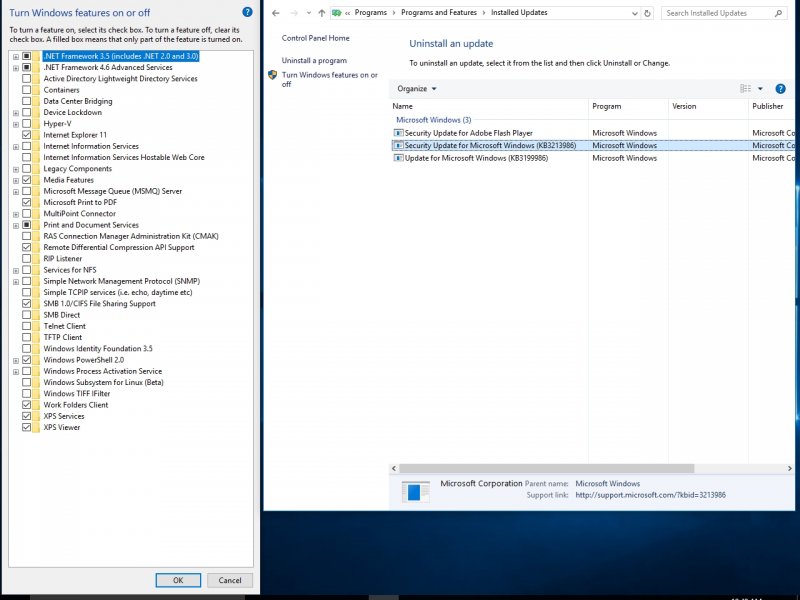The height and width of the screenshot is (600, 800).
Task: Refresh the Installed Updates address bar
Action: tap(647, 13)
